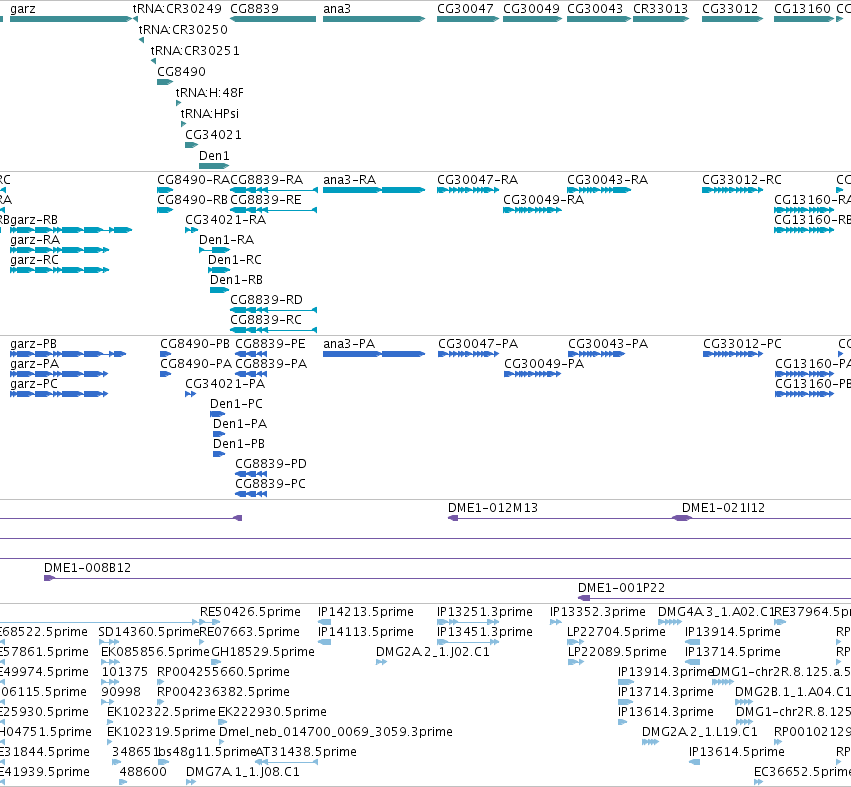The width and height of the screenshot is (851, 787).
Task: Select the DMG7A.1_1.J08.C1 EST label
Action: coord(243,772)
